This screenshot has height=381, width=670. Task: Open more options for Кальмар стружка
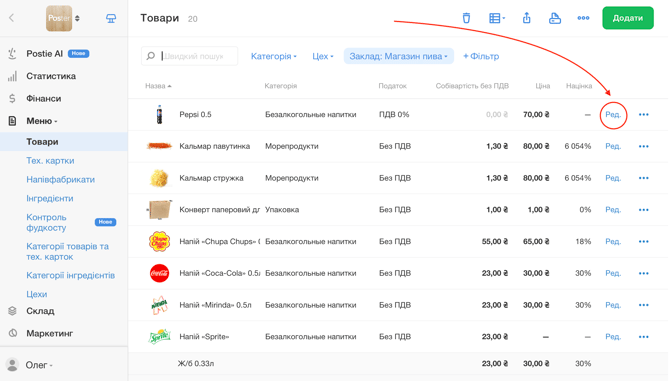[x=644, y=178]
